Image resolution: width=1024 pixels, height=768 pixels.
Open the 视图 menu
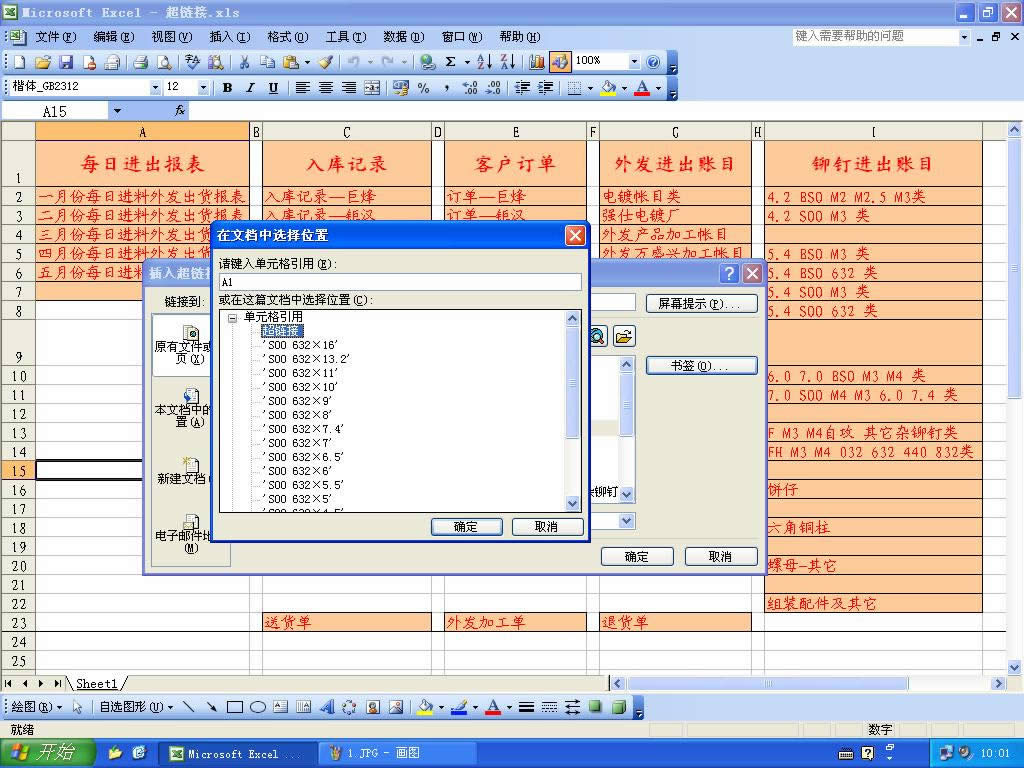tap(172, 37)
